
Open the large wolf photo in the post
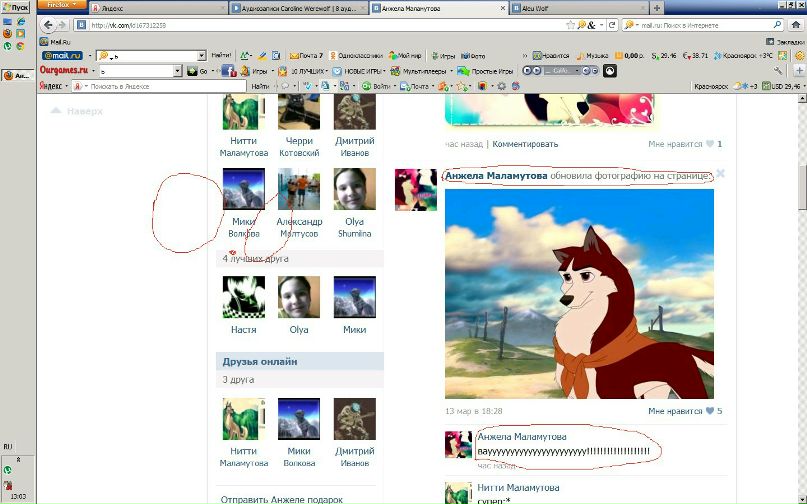coord(579,294)
